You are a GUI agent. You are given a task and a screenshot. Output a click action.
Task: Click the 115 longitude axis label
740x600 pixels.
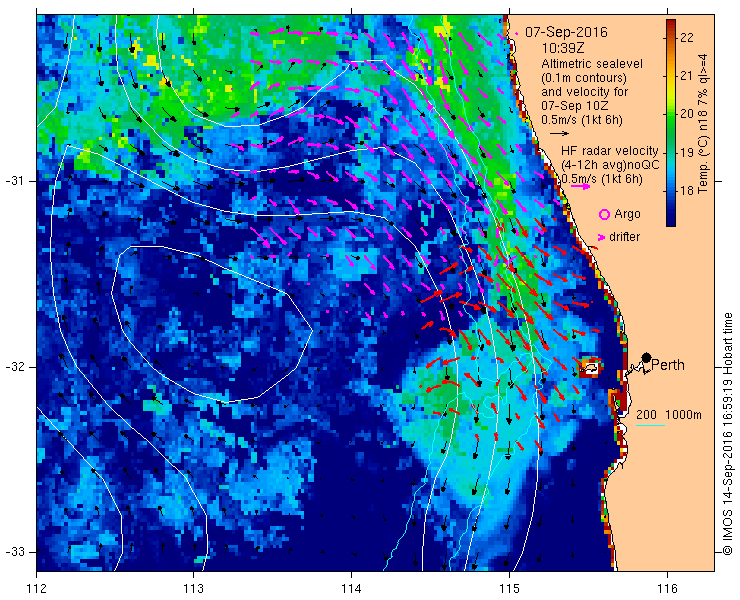[509, 589]
